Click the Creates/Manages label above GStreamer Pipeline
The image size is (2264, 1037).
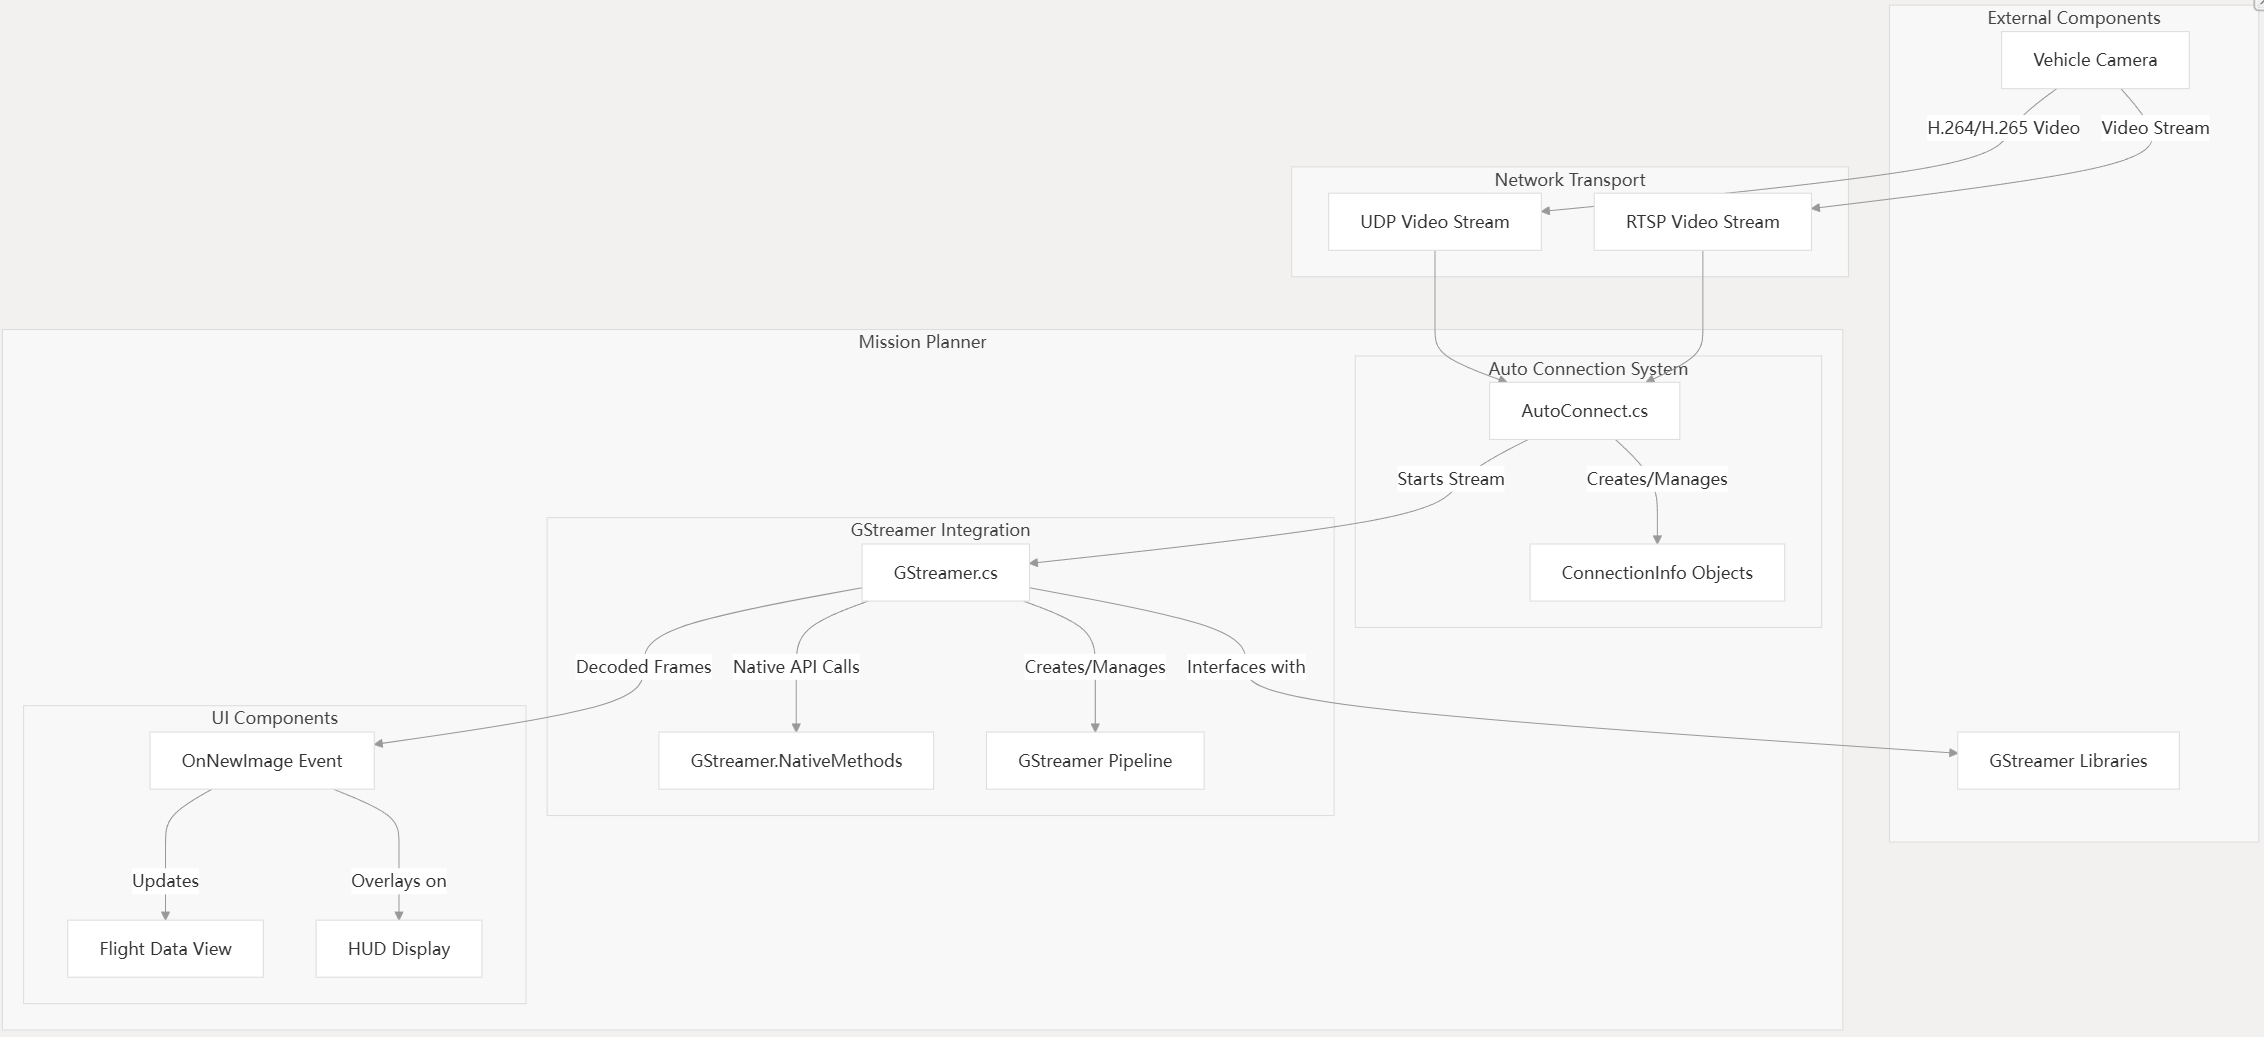[1095, 667]
